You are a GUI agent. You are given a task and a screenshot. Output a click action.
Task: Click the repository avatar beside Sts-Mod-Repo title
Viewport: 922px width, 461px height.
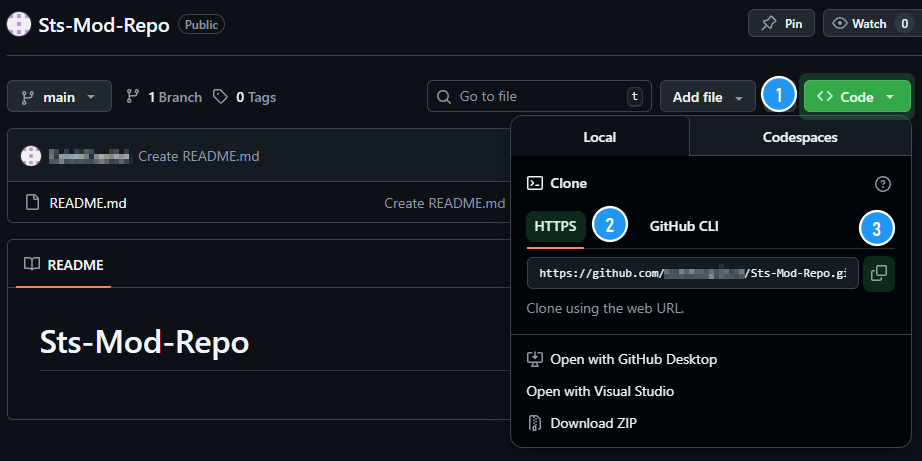[19, 24]
